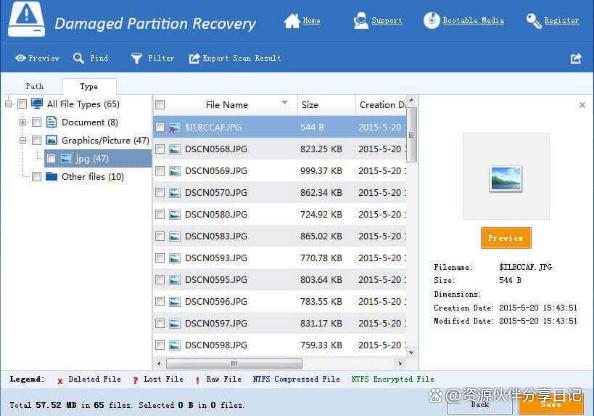The image size is (594, 416).
Task: Open Support via the agent icon
Action: coord(361,20)
